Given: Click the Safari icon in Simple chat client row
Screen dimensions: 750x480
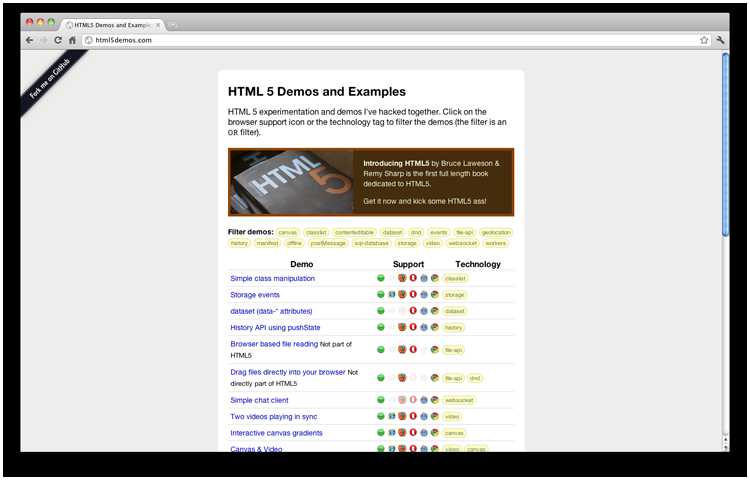Looking at the screenshot, I should tap(424, 400).
